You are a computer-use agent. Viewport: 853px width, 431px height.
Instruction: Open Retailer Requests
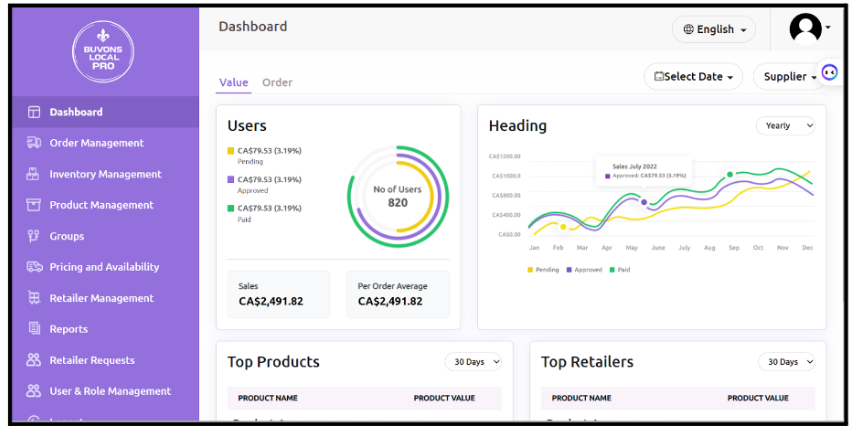105,360
